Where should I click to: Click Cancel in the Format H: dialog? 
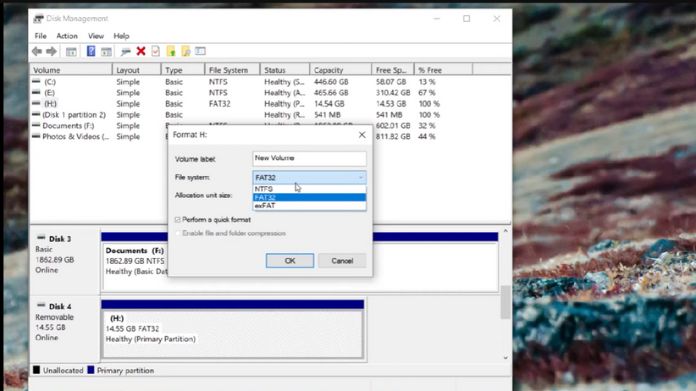click(342, 261)
